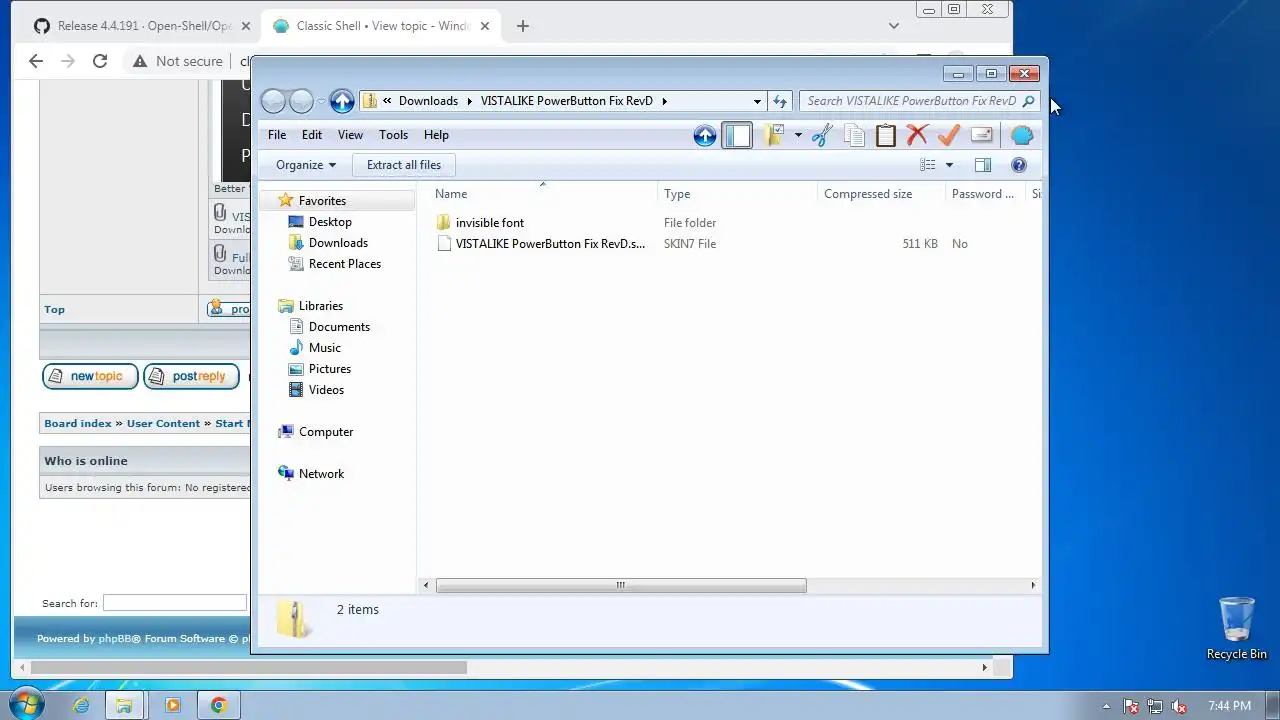Click the browser Reload button

pyautogui.click(x=100, y=61)
